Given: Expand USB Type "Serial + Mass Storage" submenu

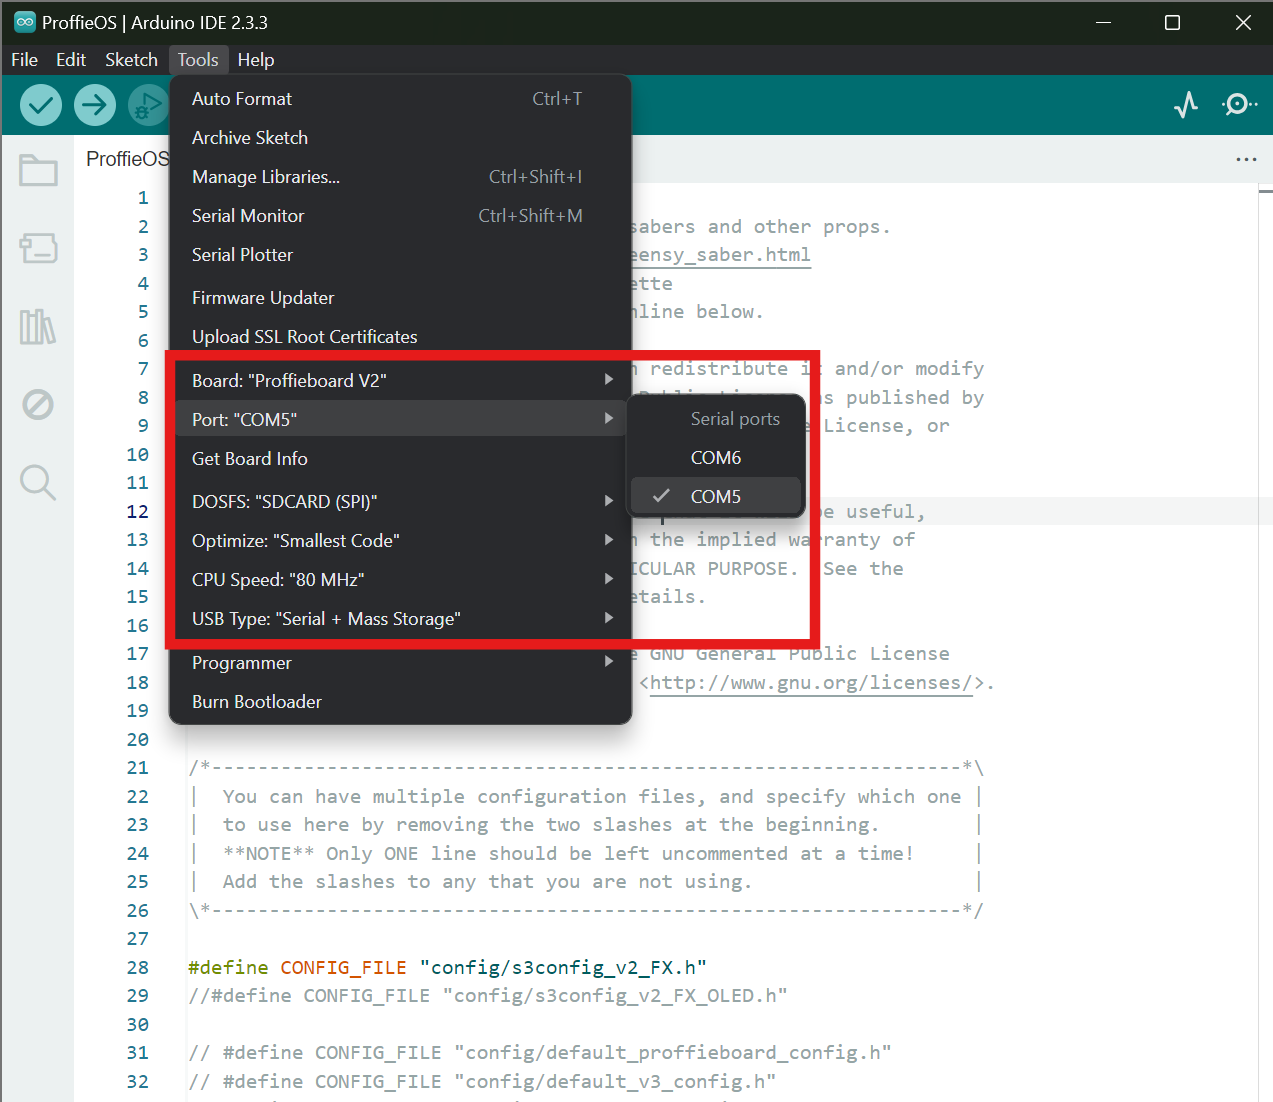Looking at the screenshot, I should pyautogui.click(x=400, y=619).
